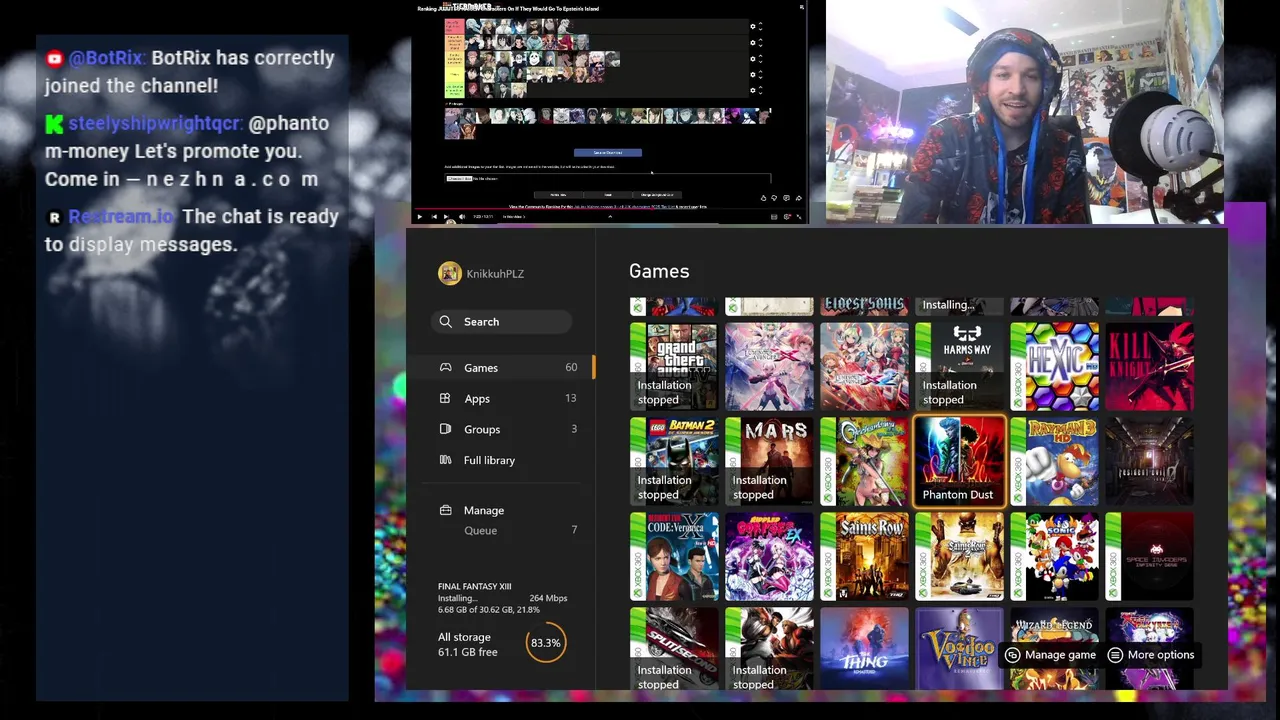
Task: Click the Manage game button
Action: 1050,655
